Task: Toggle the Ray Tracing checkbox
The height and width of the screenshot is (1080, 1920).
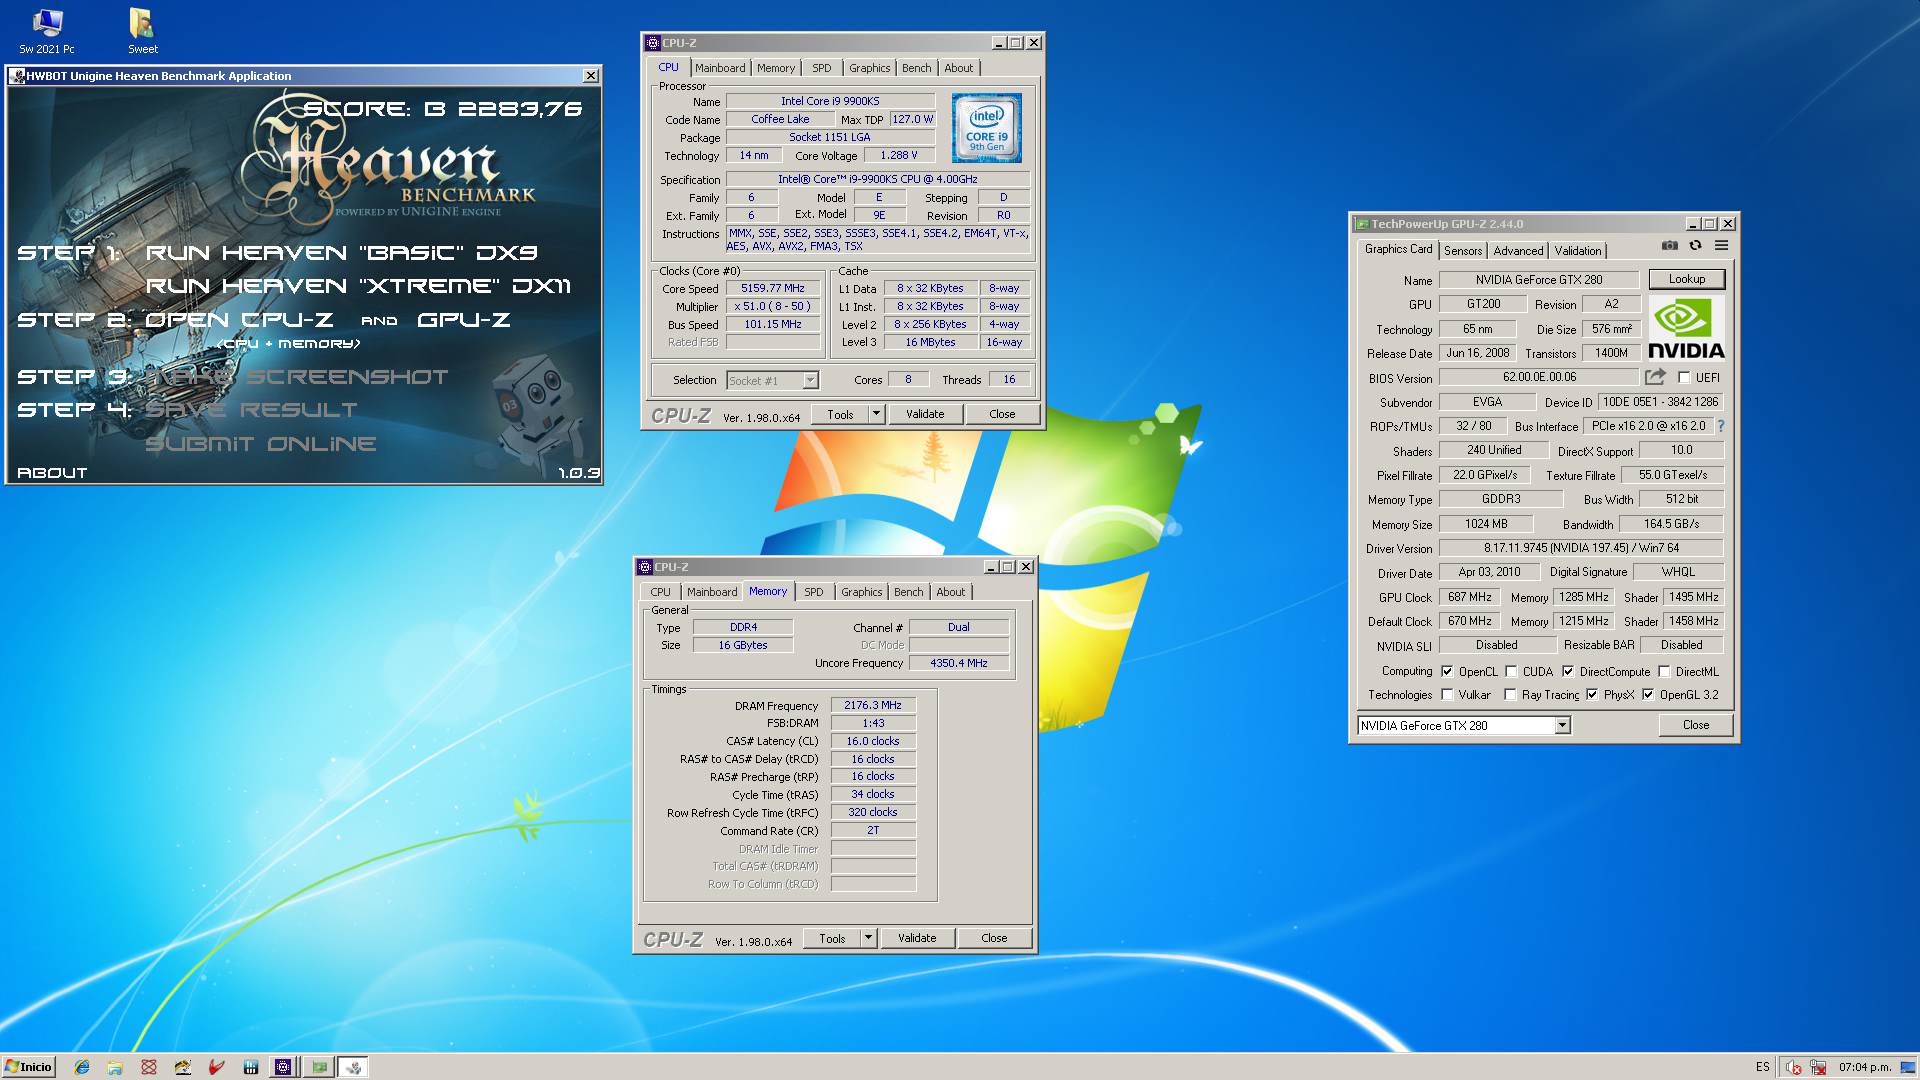Action: pyautogui.click(x=1511, y=695)
